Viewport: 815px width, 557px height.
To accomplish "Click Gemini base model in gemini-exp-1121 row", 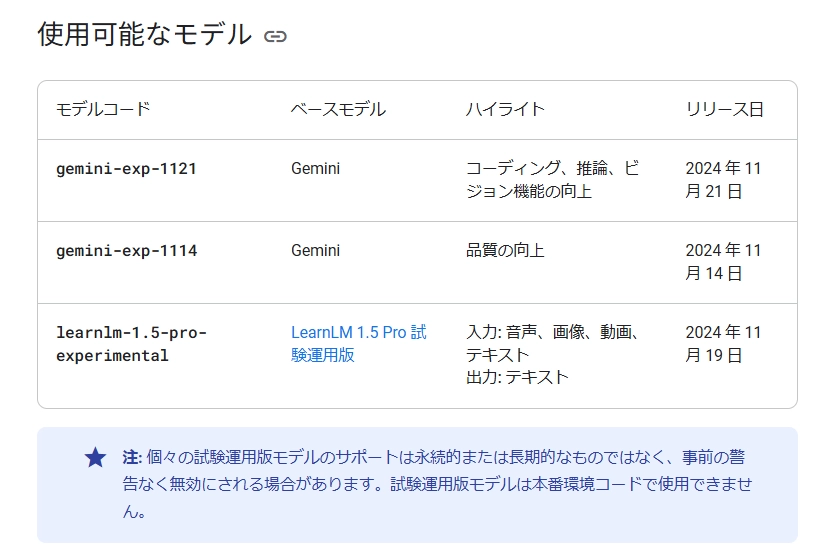I will (316, 169).
